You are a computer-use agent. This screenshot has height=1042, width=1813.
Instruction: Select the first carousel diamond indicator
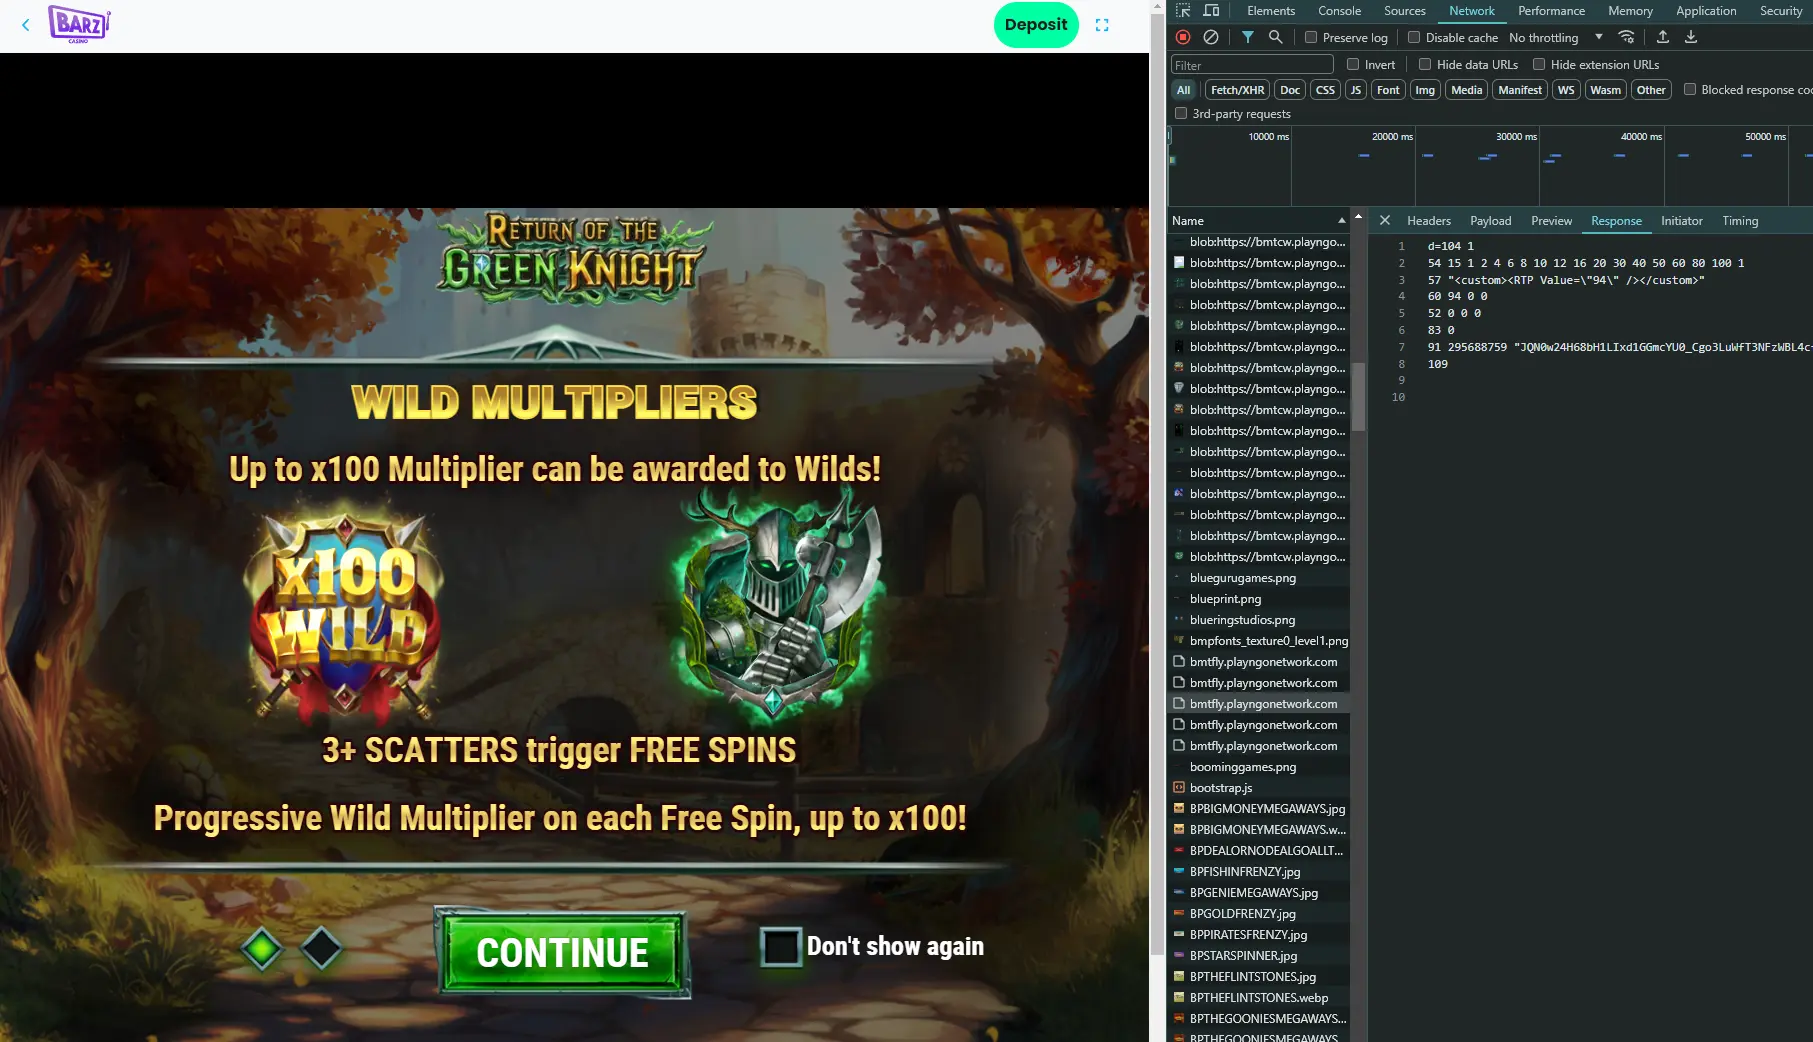click(262, 948)
